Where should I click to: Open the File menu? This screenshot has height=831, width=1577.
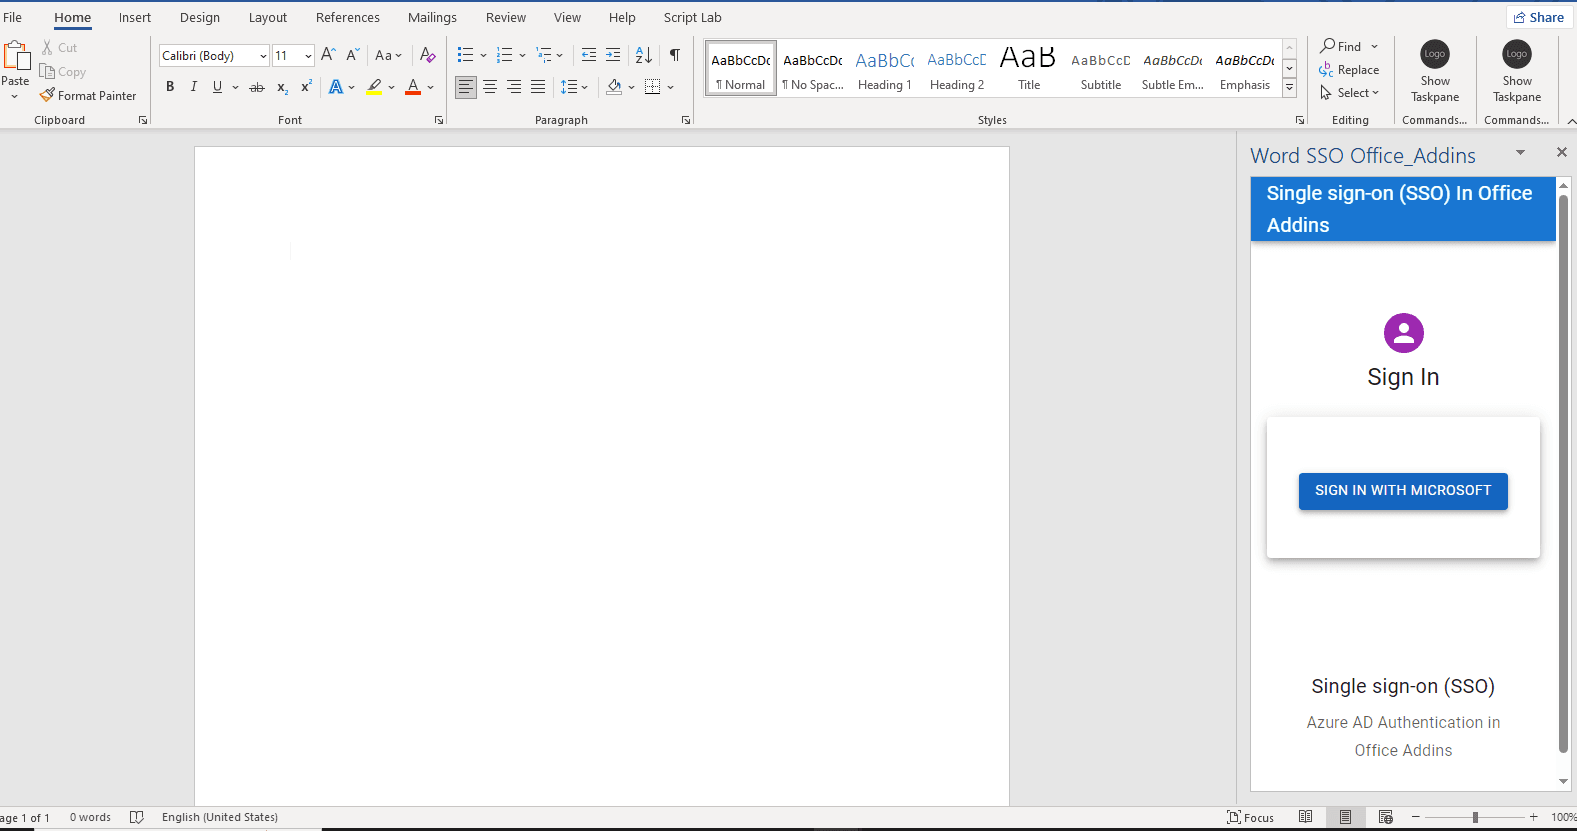coord(13,17)
